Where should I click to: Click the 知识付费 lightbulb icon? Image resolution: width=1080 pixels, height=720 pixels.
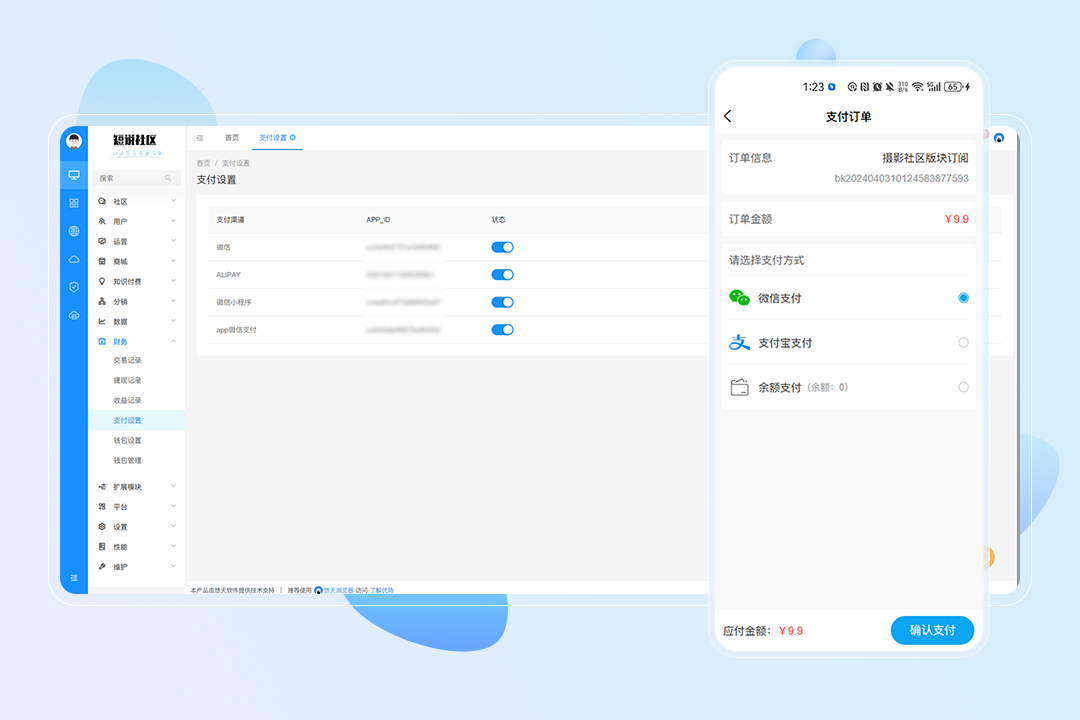coord(102,281)
